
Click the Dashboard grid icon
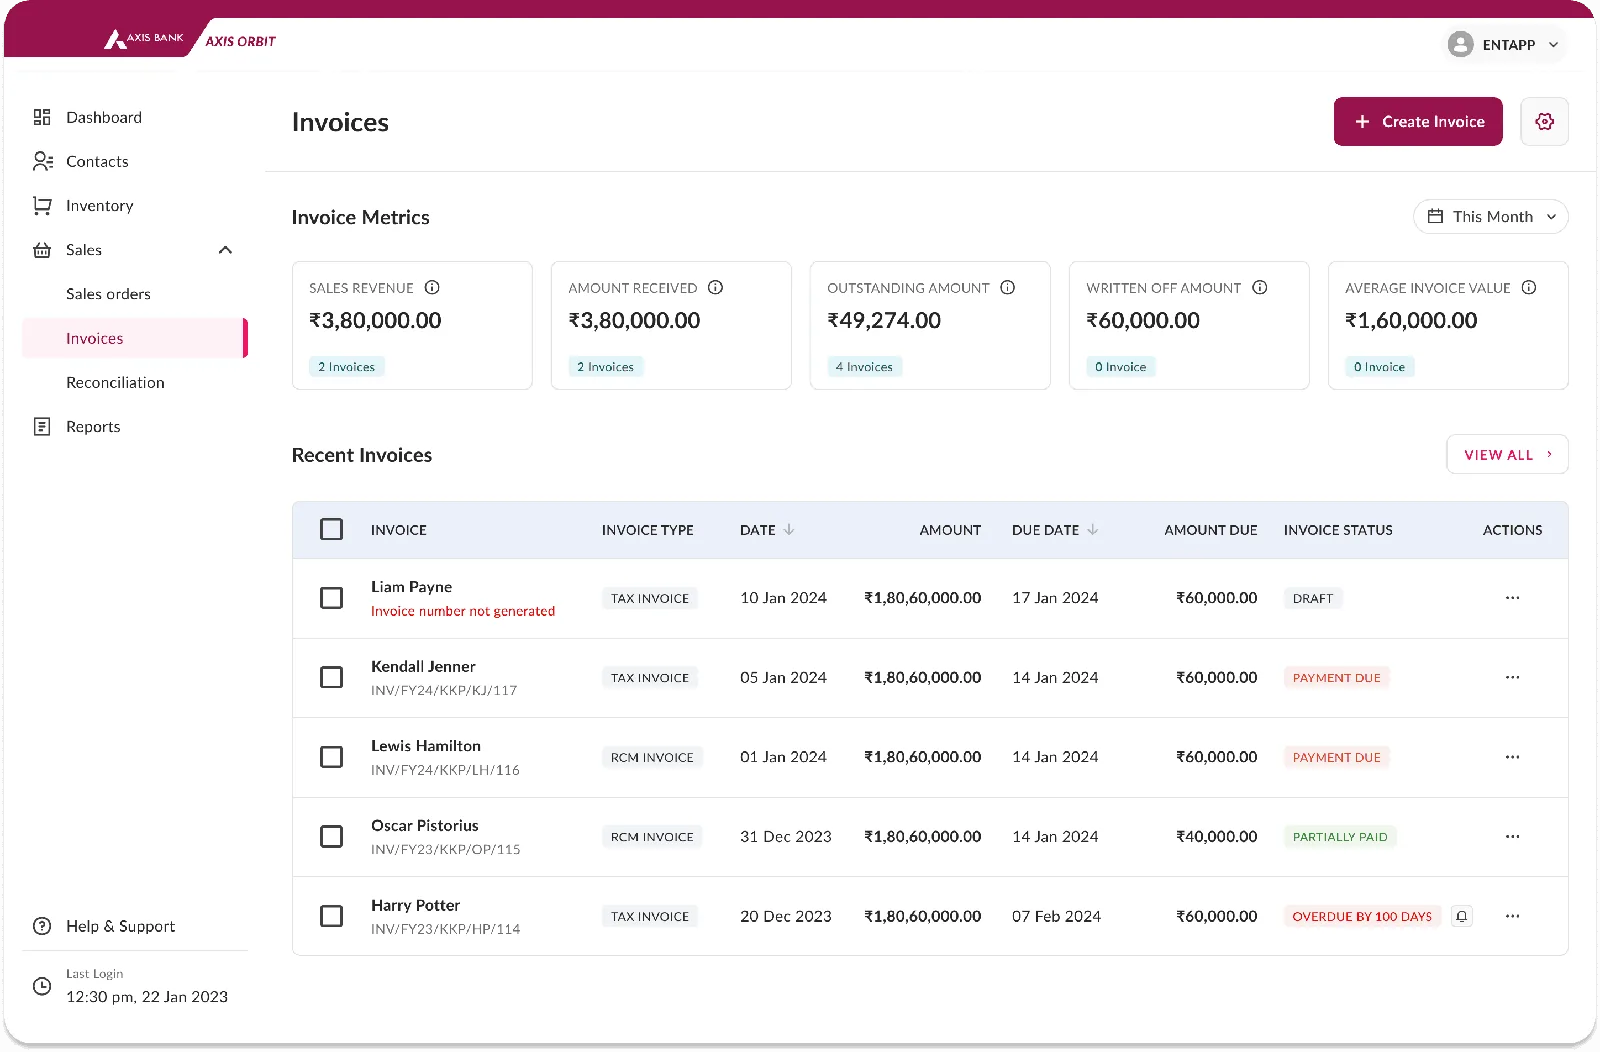(42, 117)
